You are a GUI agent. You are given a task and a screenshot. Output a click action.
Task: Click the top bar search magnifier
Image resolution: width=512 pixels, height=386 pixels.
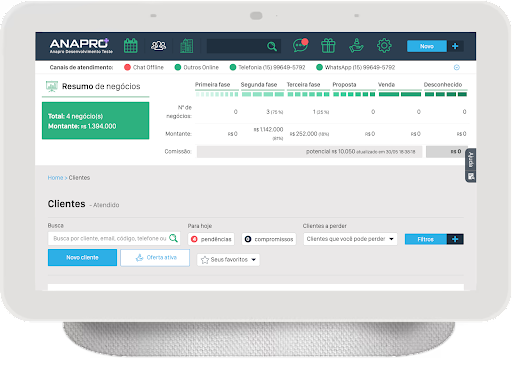(x=272, y=46)
